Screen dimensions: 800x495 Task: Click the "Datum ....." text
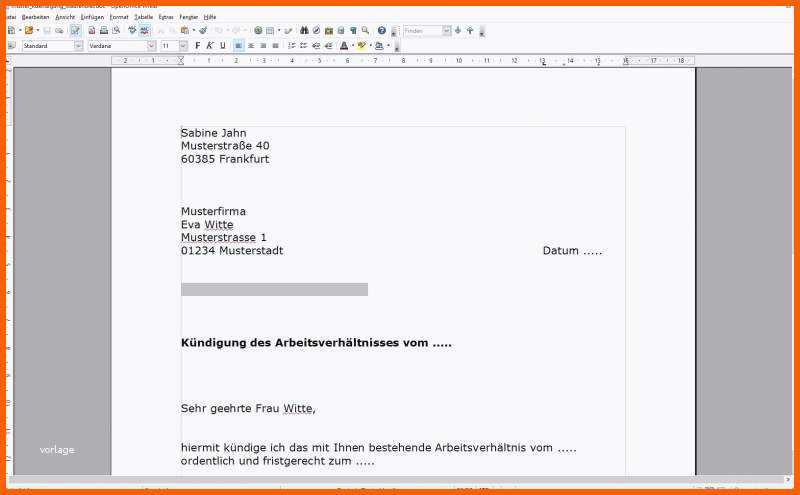[x=572, y=251]
